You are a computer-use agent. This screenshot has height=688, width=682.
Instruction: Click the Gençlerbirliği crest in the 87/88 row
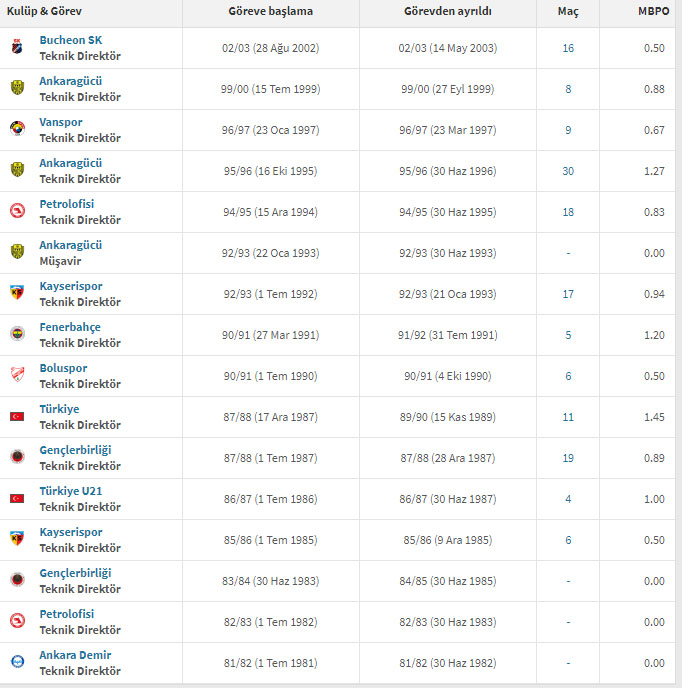click(x=18, y=457)
